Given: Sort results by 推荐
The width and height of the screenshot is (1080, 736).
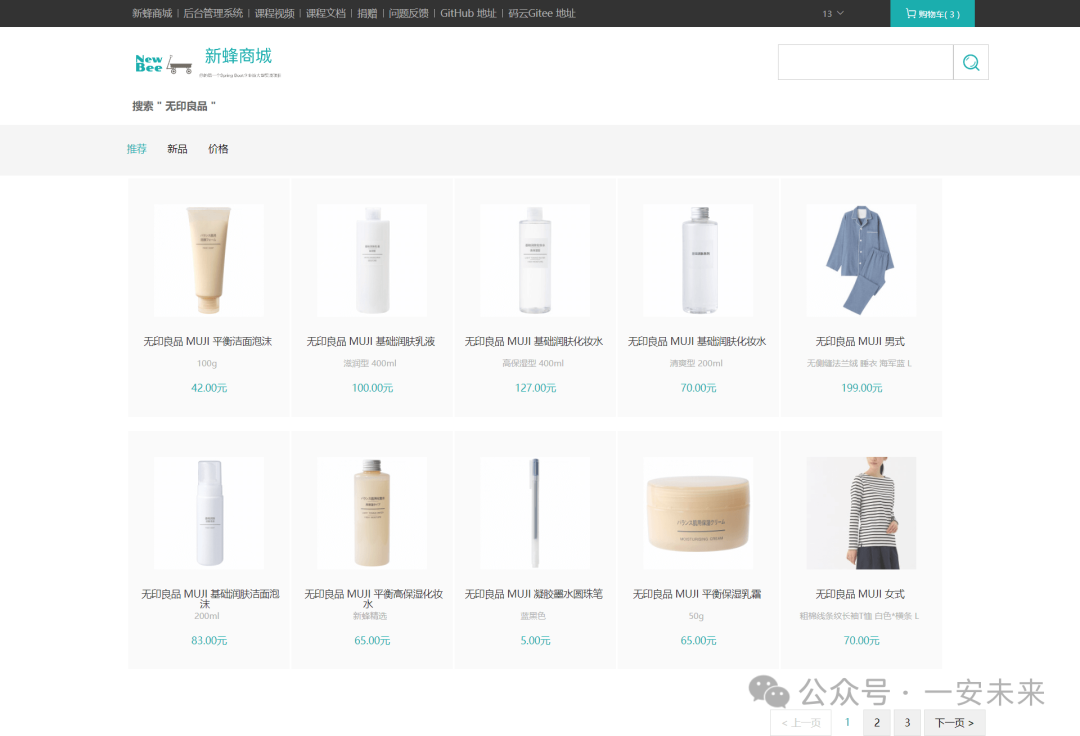Looking at the screenshot, I should [136, 149].
